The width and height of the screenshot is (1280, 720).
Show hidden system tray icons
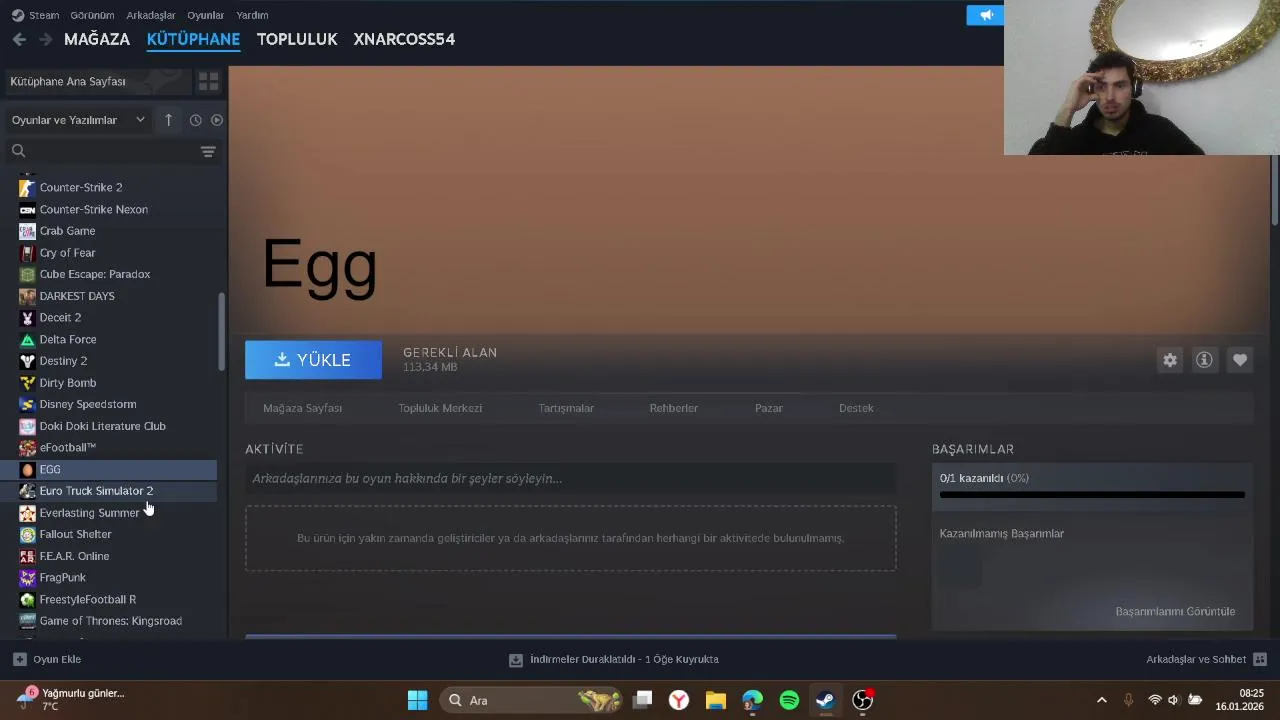tap(1102, 700)
